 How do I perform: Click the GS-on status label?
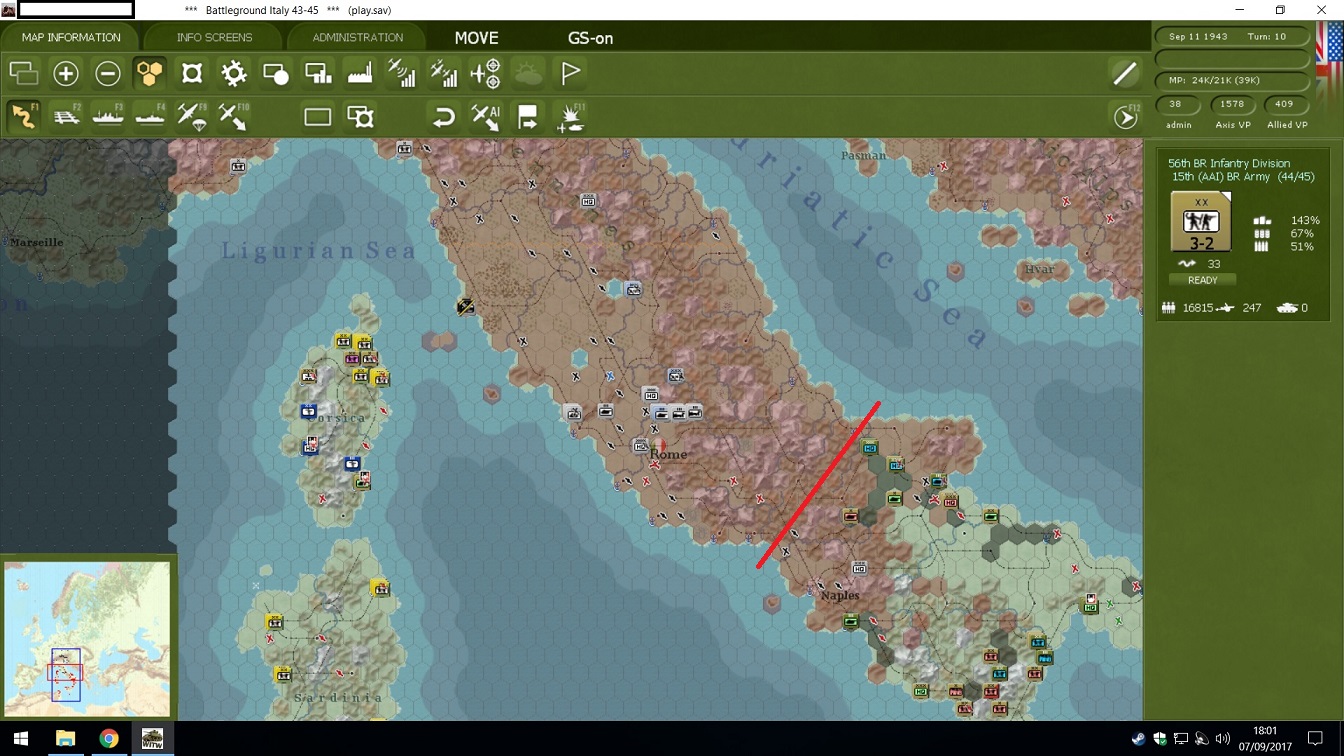pyautogui.click(x=590, y=38)
